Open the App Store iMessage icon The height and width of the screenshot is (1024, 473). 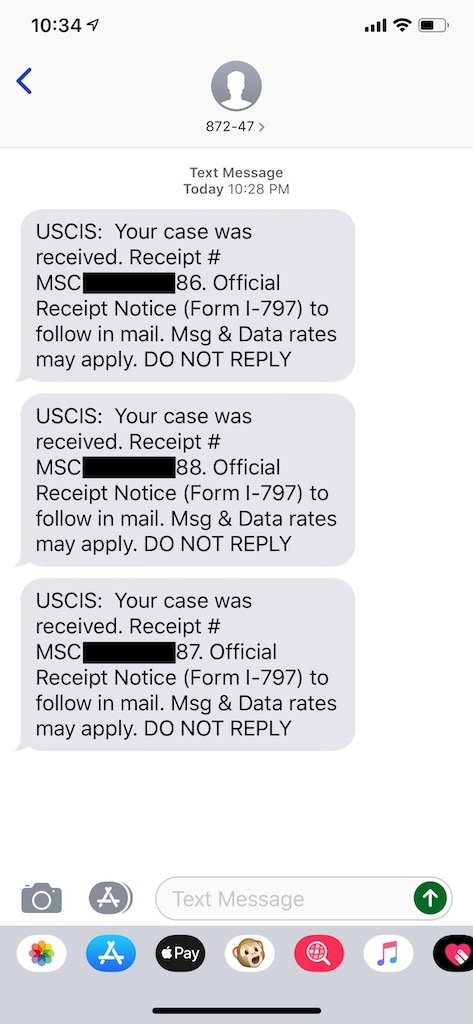(x=111, y=953)
